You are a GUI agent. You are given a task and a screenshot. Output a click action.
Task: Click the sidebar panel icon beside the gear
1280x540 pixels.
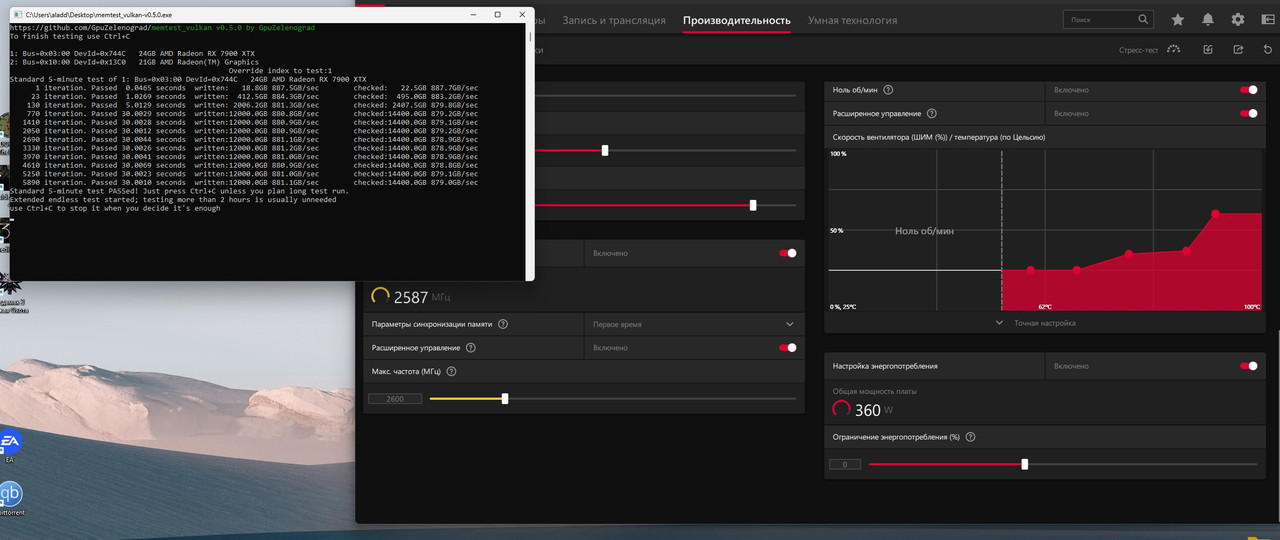[x=1268, y=20]
